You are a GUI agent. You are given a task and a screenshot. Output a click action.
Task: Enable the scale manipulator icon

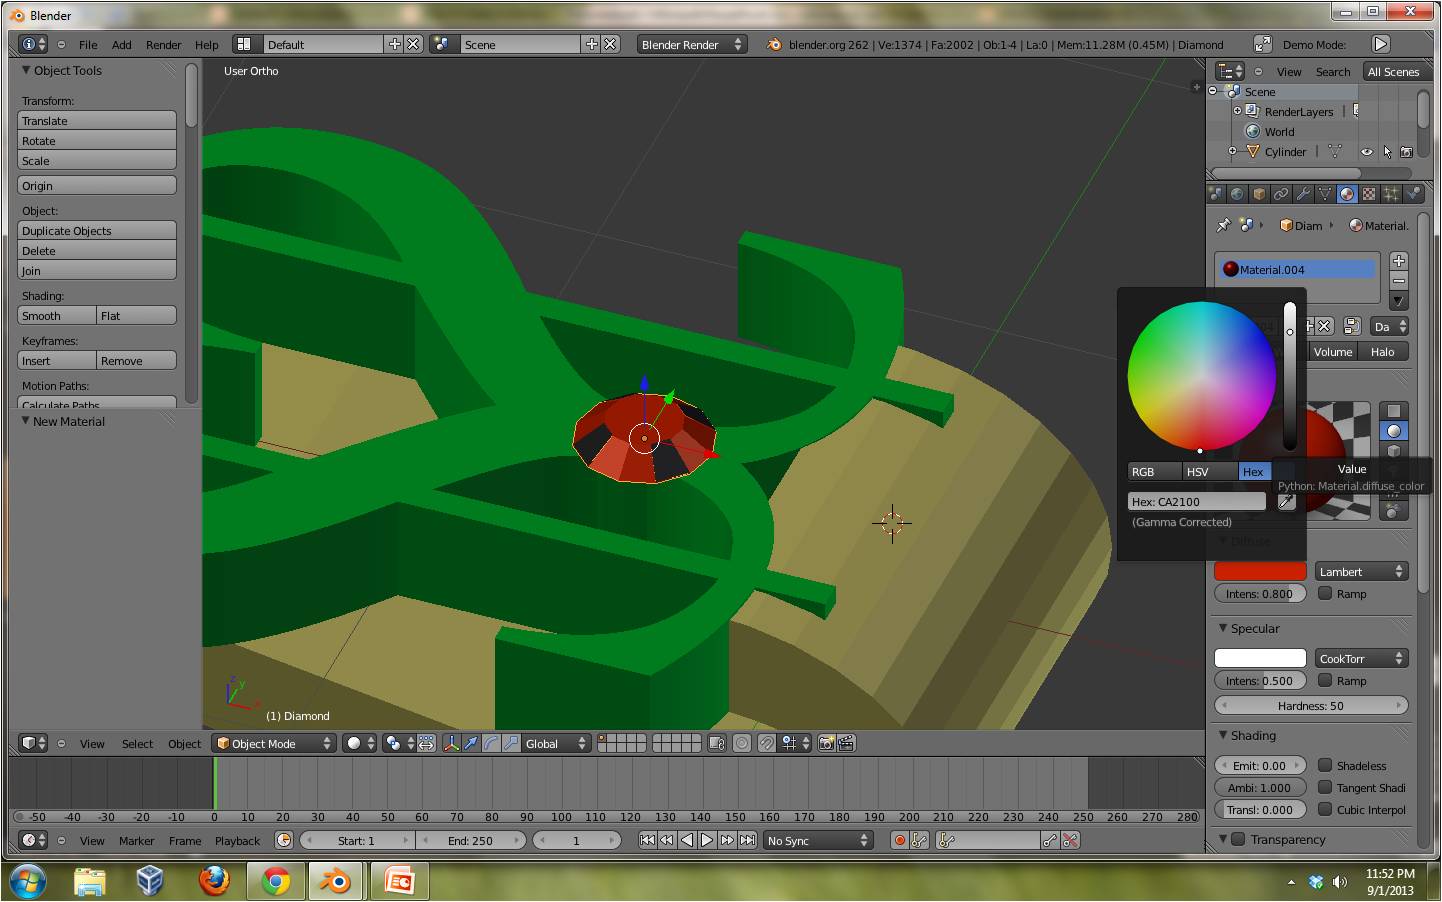[511, 743]
